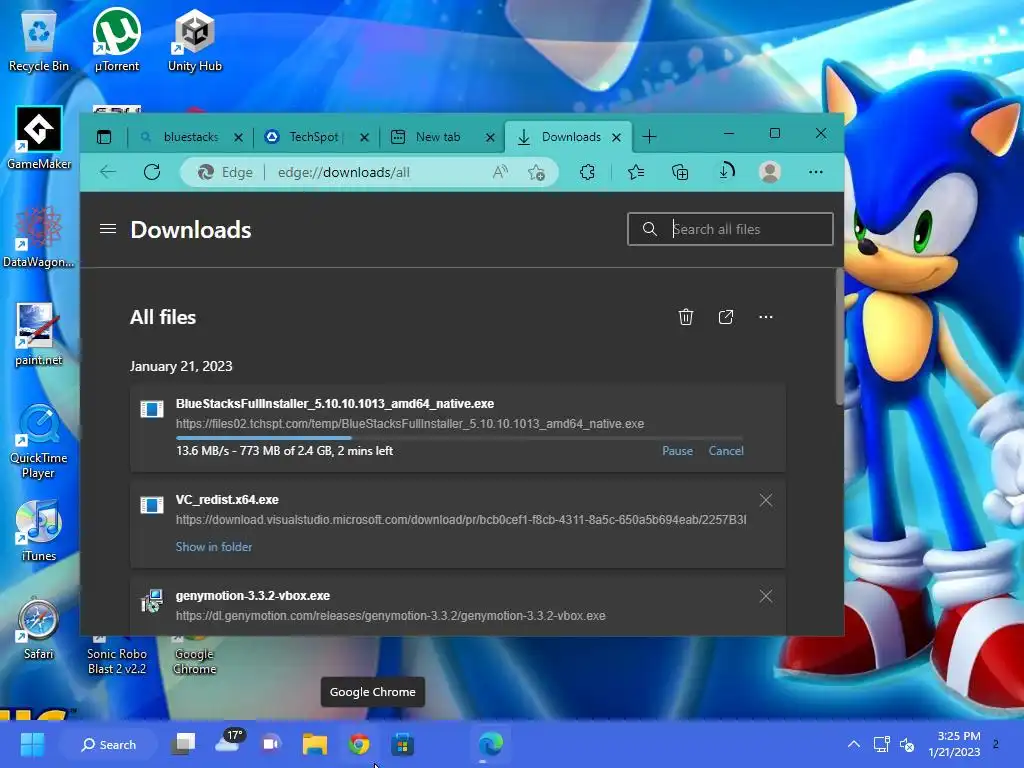Image resolution: width=1024 pixels, height=768 pixels.
Task: Open the Downloads toolbar icon
Action: 726,171
